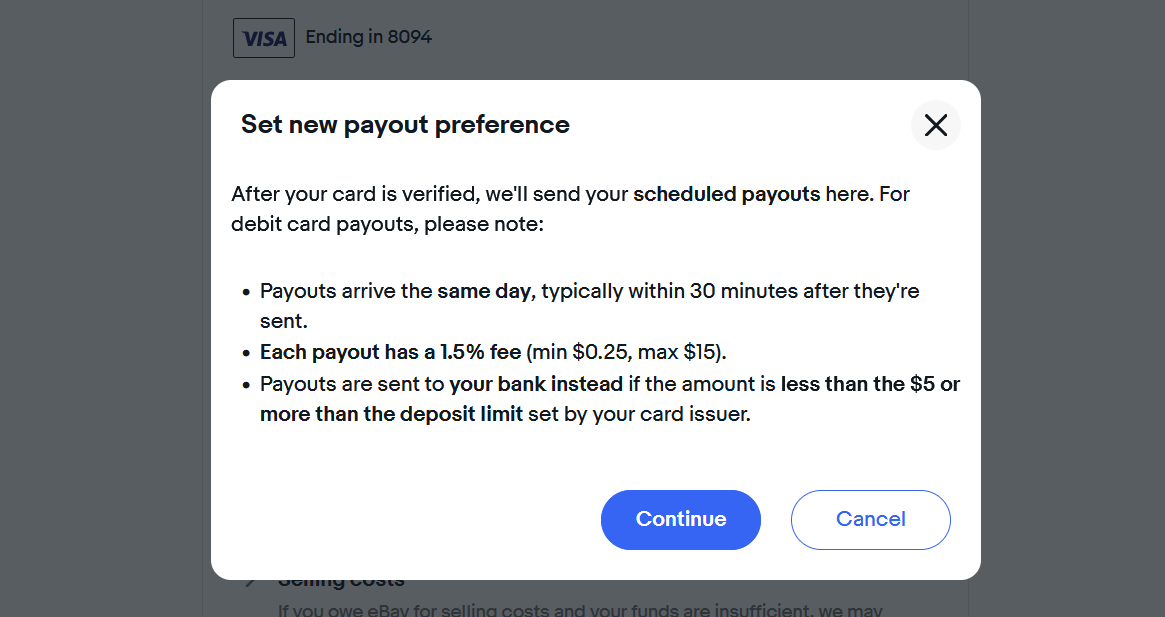Click Cancel to abort
This screenshot has width=1165, height=617.
point(869,519)
